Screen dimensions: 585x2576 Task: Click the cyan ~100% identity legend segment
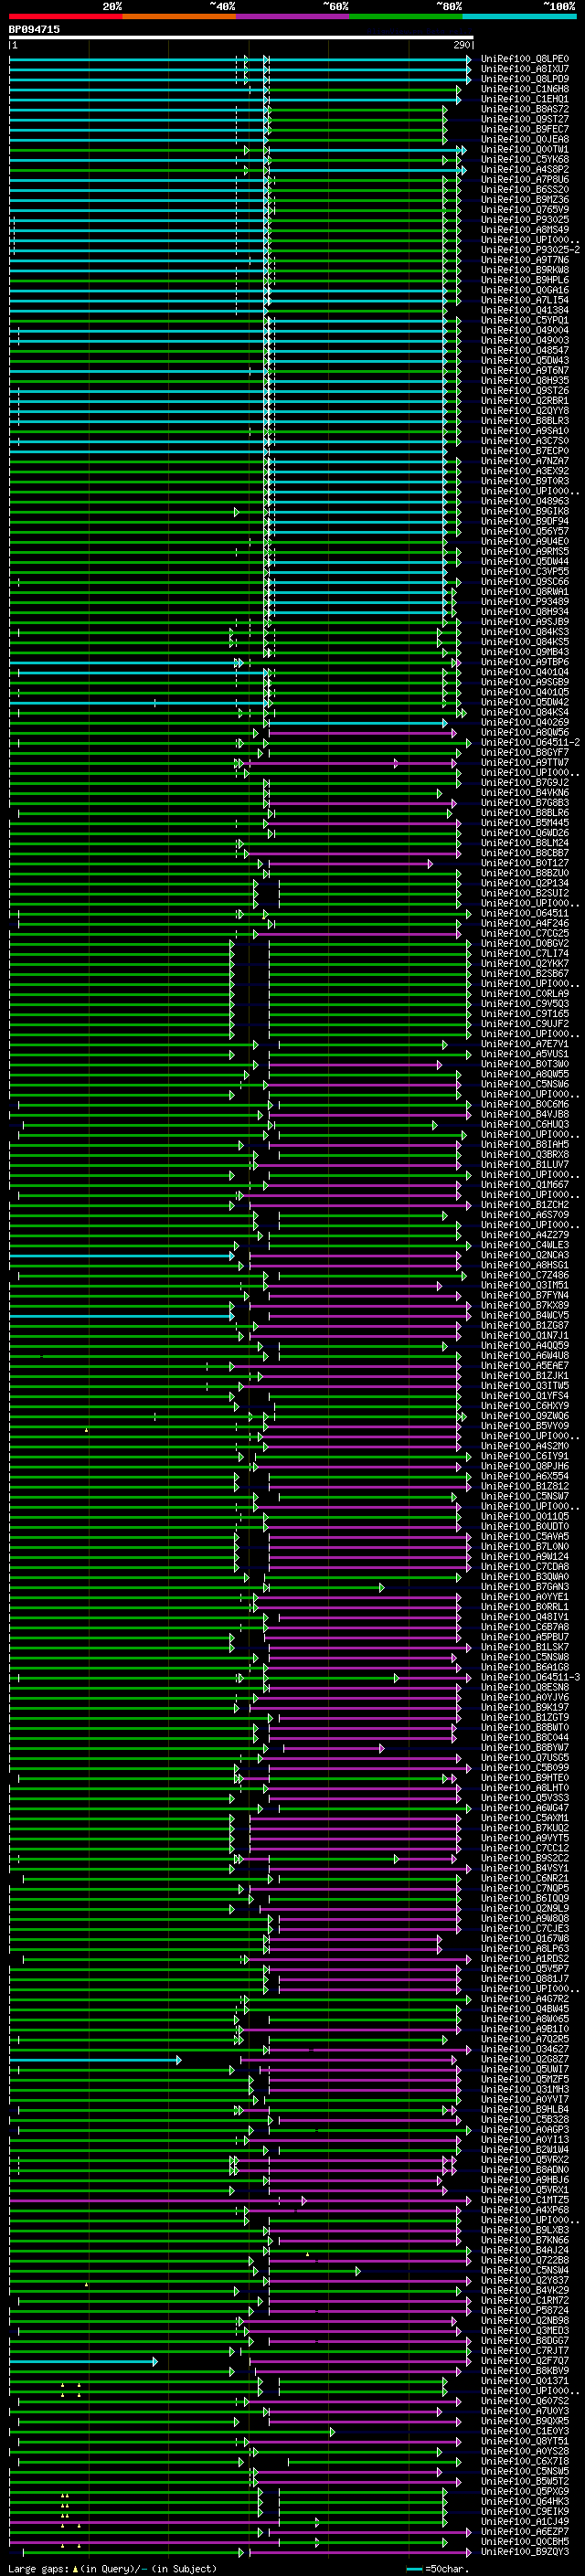tap(520, 16)
